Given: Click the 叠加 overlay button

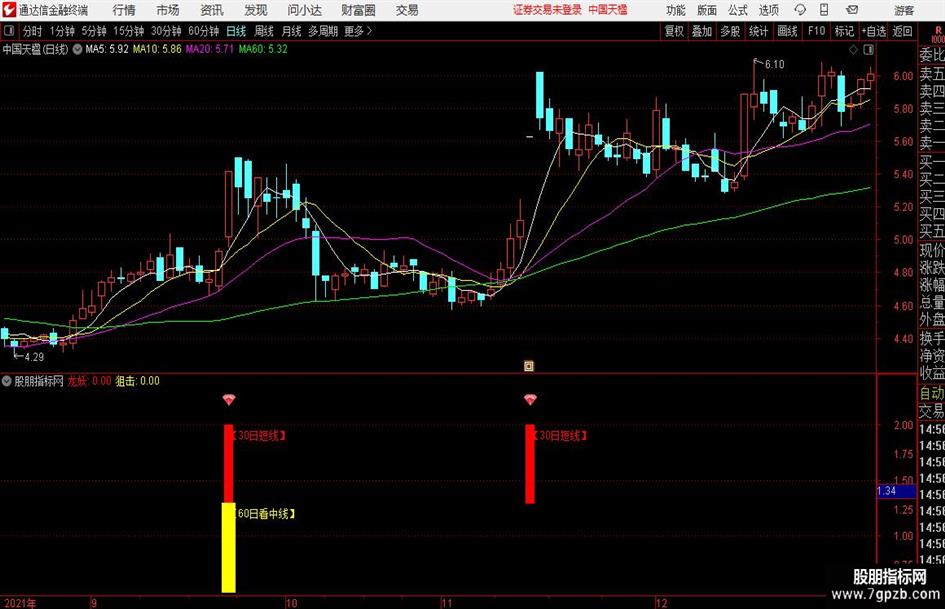Looking at the screenshot, I should 702,31.
